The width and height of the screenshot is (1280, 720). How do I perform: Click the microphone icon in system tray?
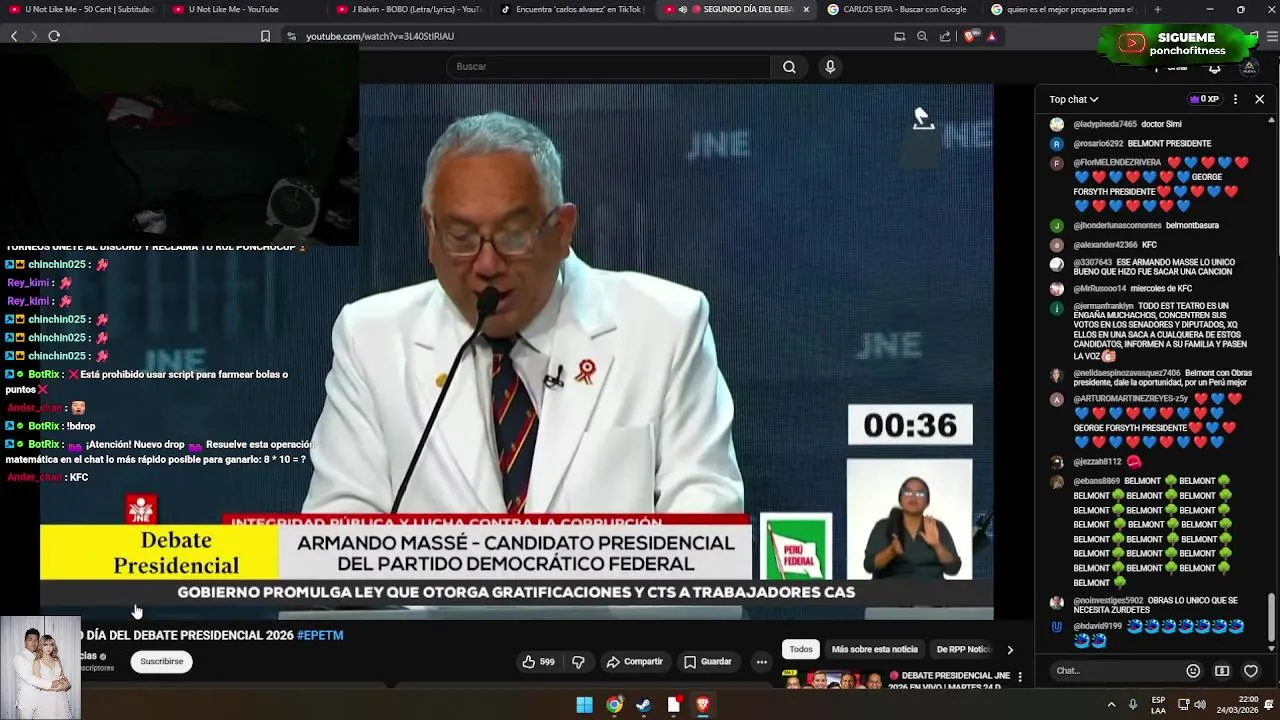(1132, 704)
